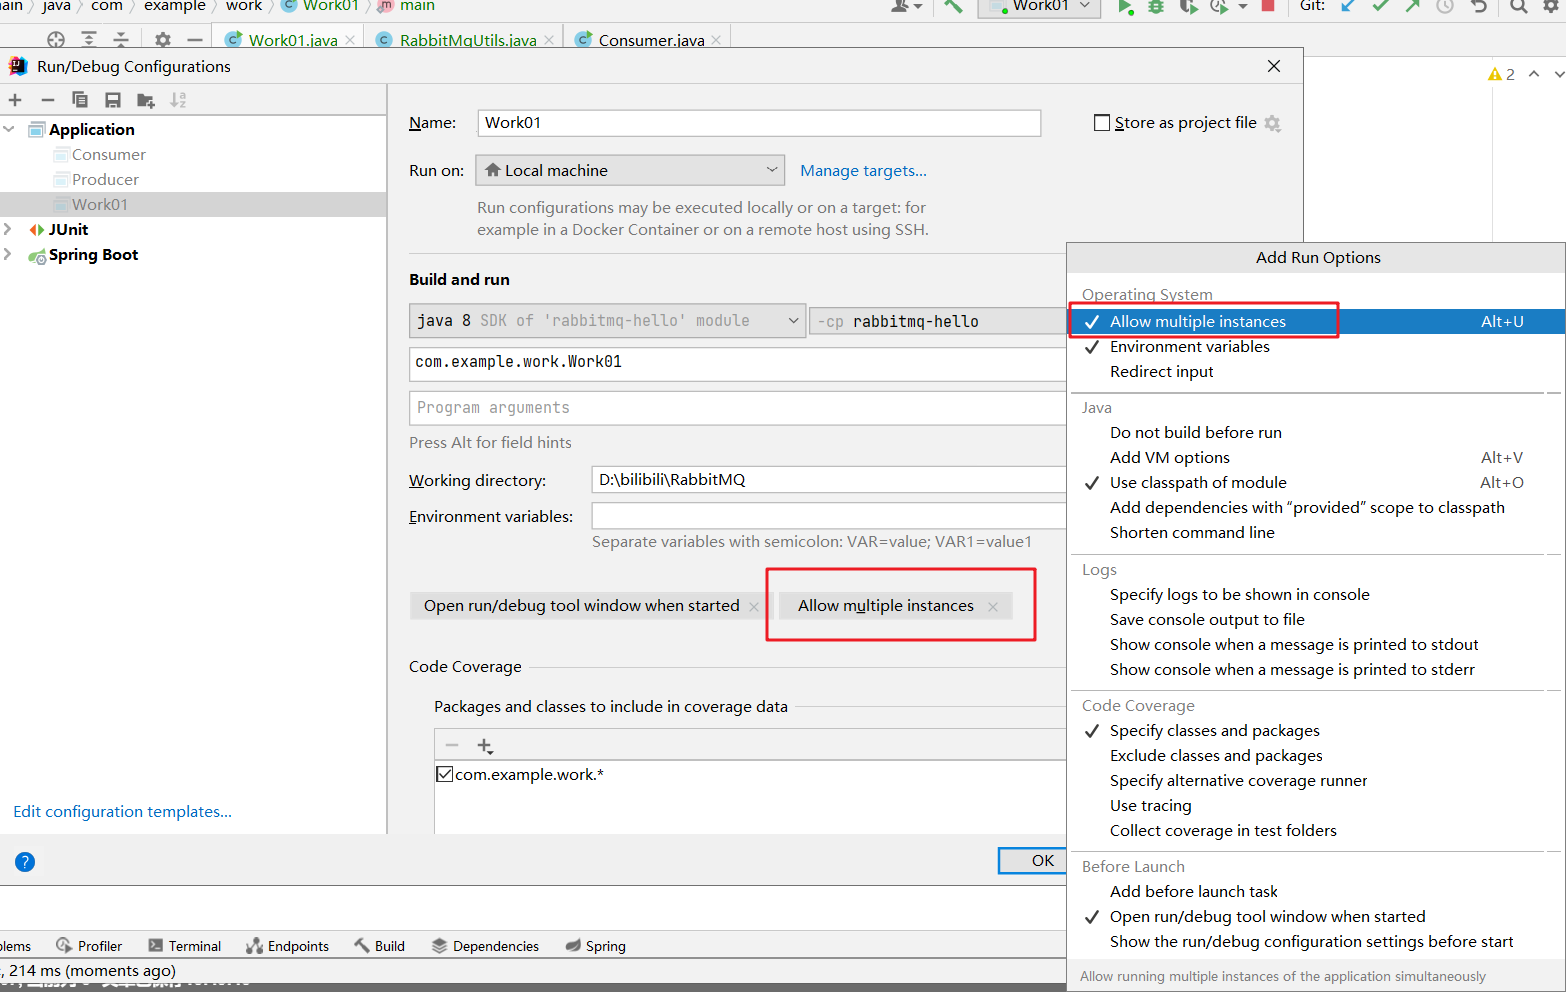Select Do not build before run
The image size is (1566, 992).
click(x=1316, y=432)
